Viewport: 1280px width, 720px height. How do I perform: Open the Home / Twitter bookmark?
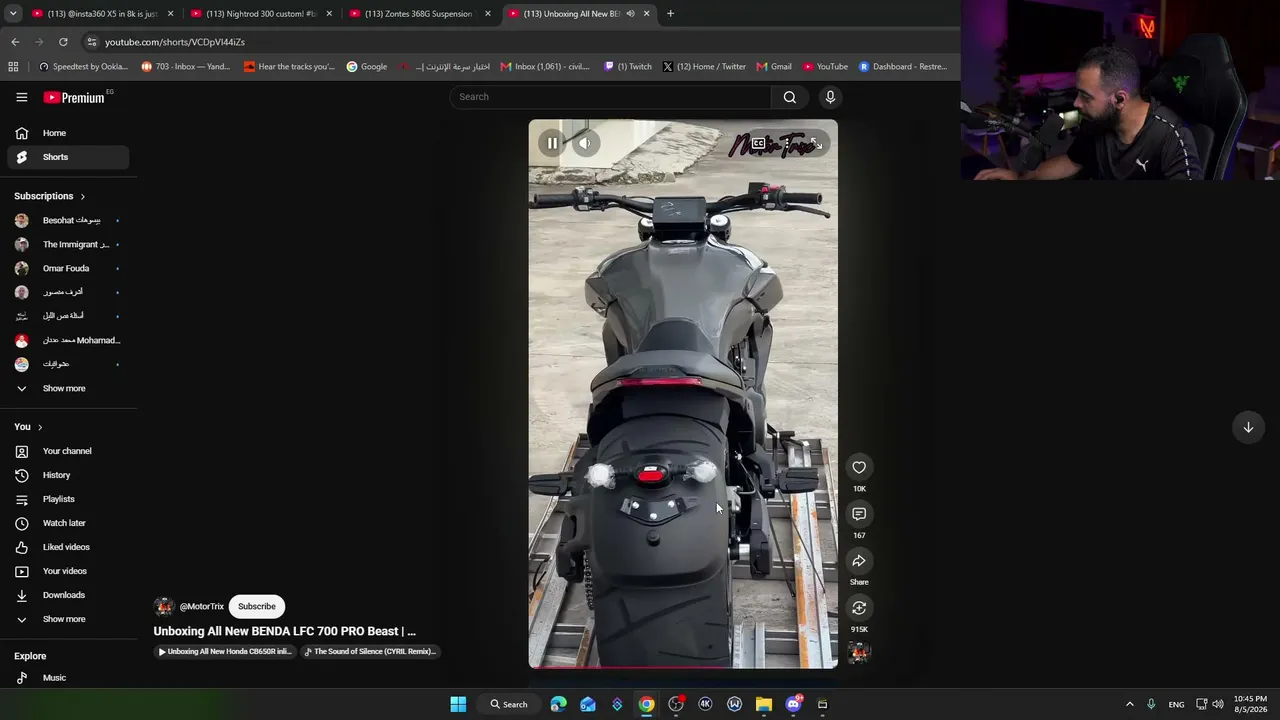(704, 67)
